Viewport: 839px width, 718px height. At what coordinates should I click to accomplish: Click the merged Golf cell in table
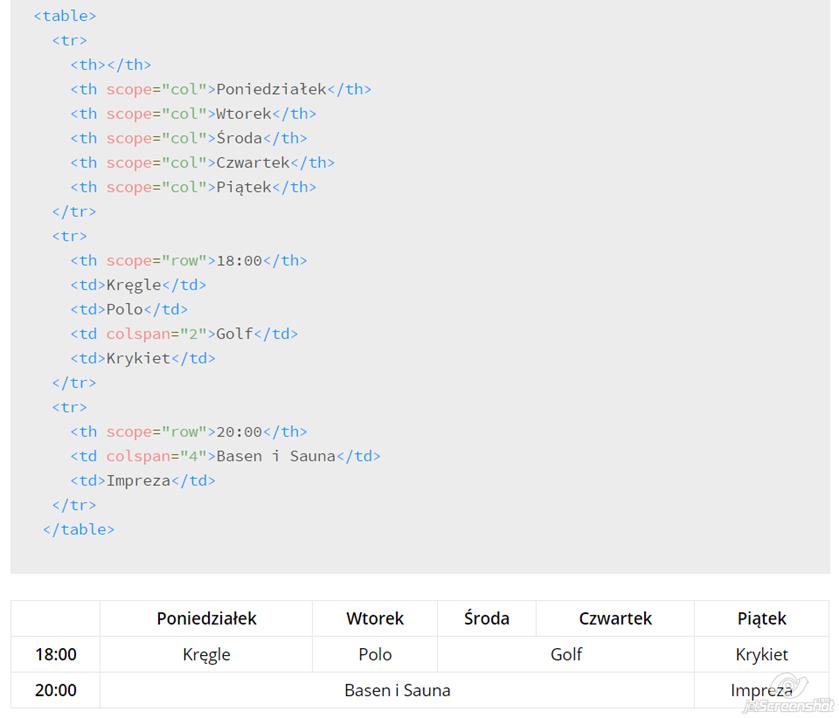click(566, 654)
